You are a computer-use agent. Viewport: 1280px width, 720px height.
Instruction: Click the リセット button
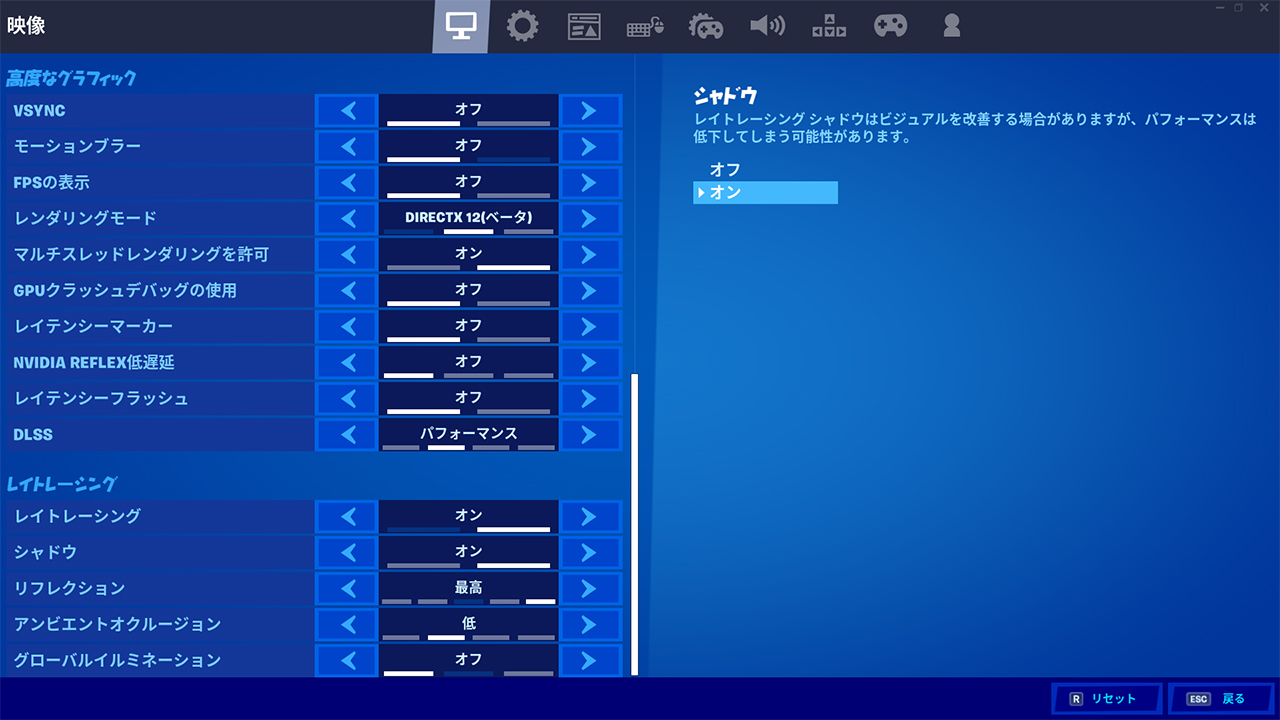coord(1106,699)
